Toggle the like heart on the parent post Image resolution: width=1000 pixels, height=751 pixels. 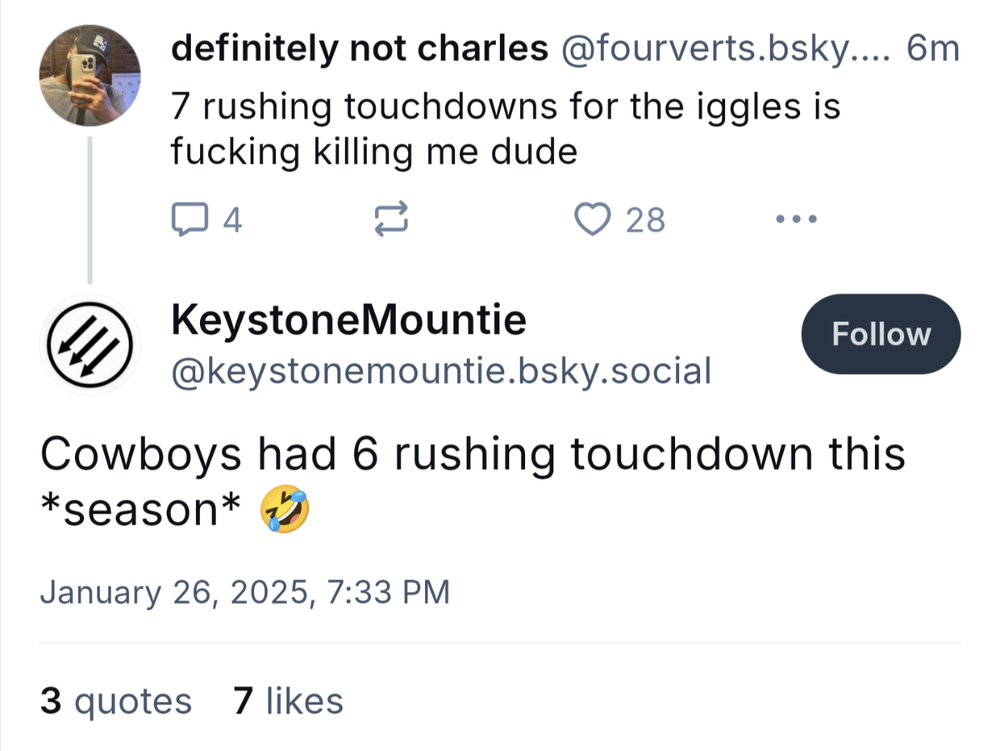pos(594,219)
